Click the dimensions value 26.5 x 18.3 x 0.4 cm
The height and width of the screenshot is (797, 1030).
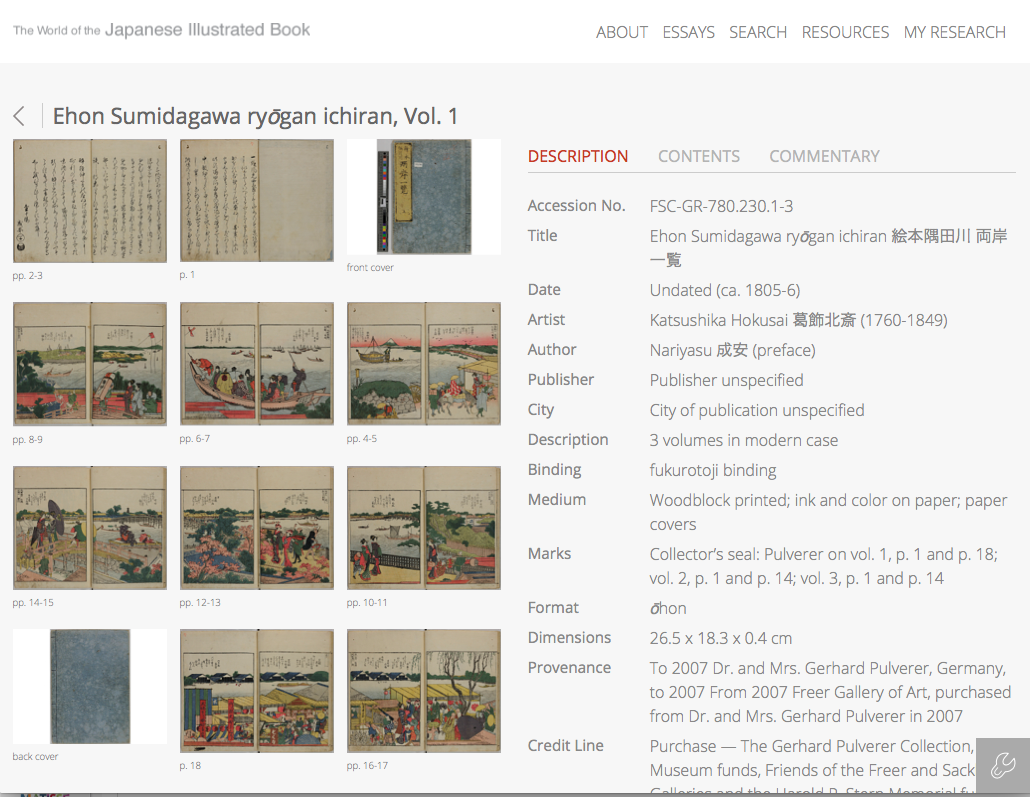point(721,638)
